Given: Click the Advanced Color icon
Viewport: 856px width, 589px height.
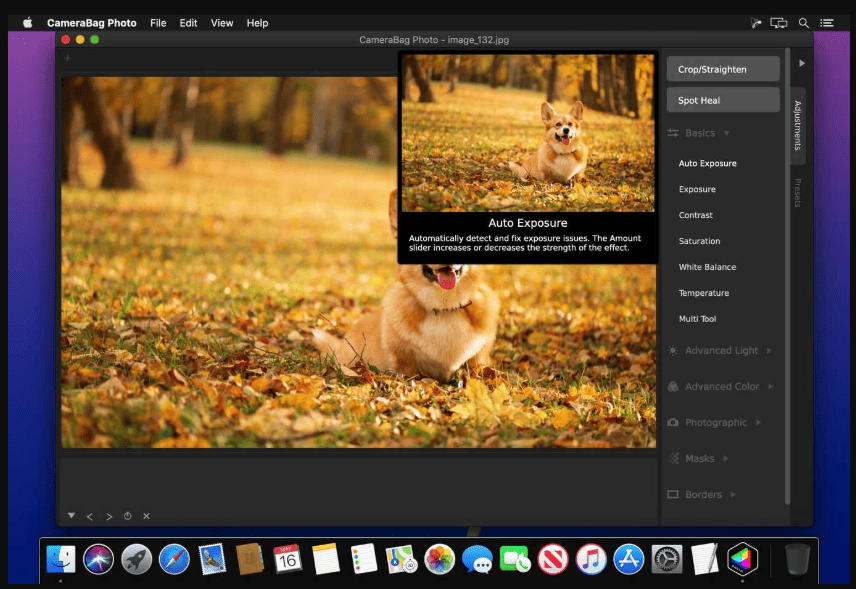Looking at the screenshot, I should (x=673, y=386).
